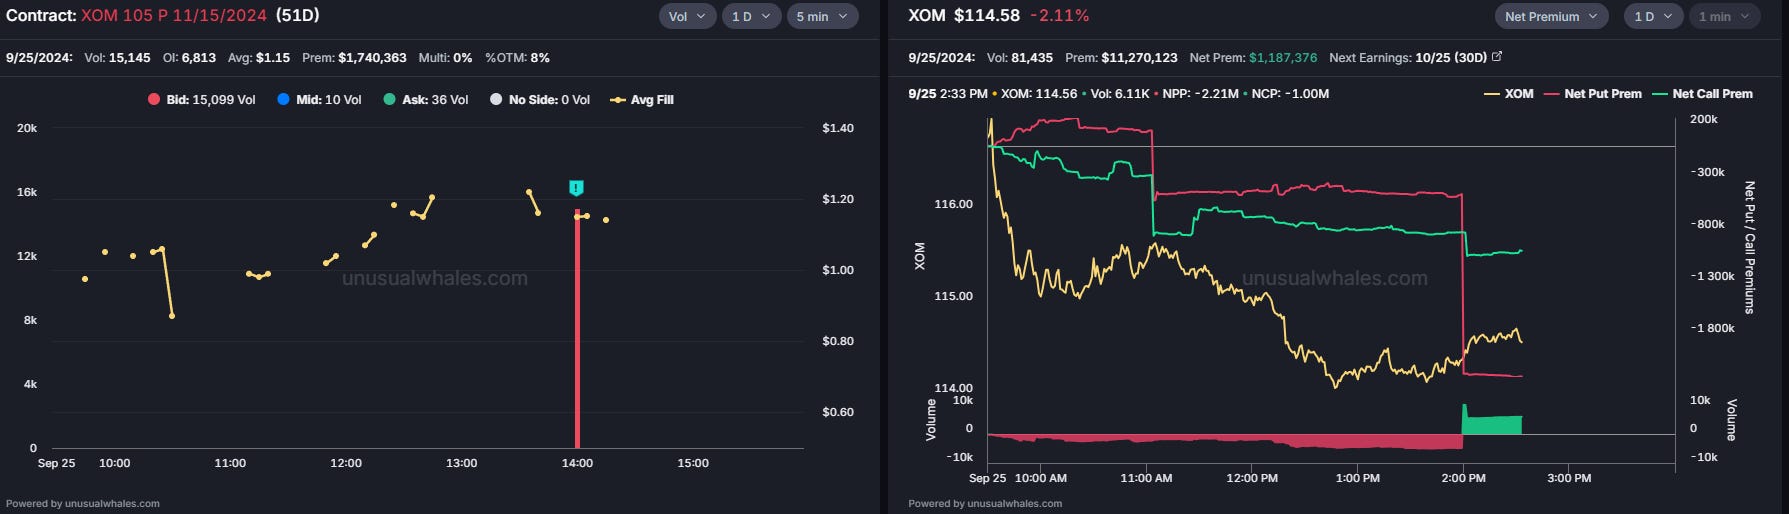Open the 1 D range dropdown in contract chart
This screenshot has height=514, width=1789.
(x=751, y=17)
